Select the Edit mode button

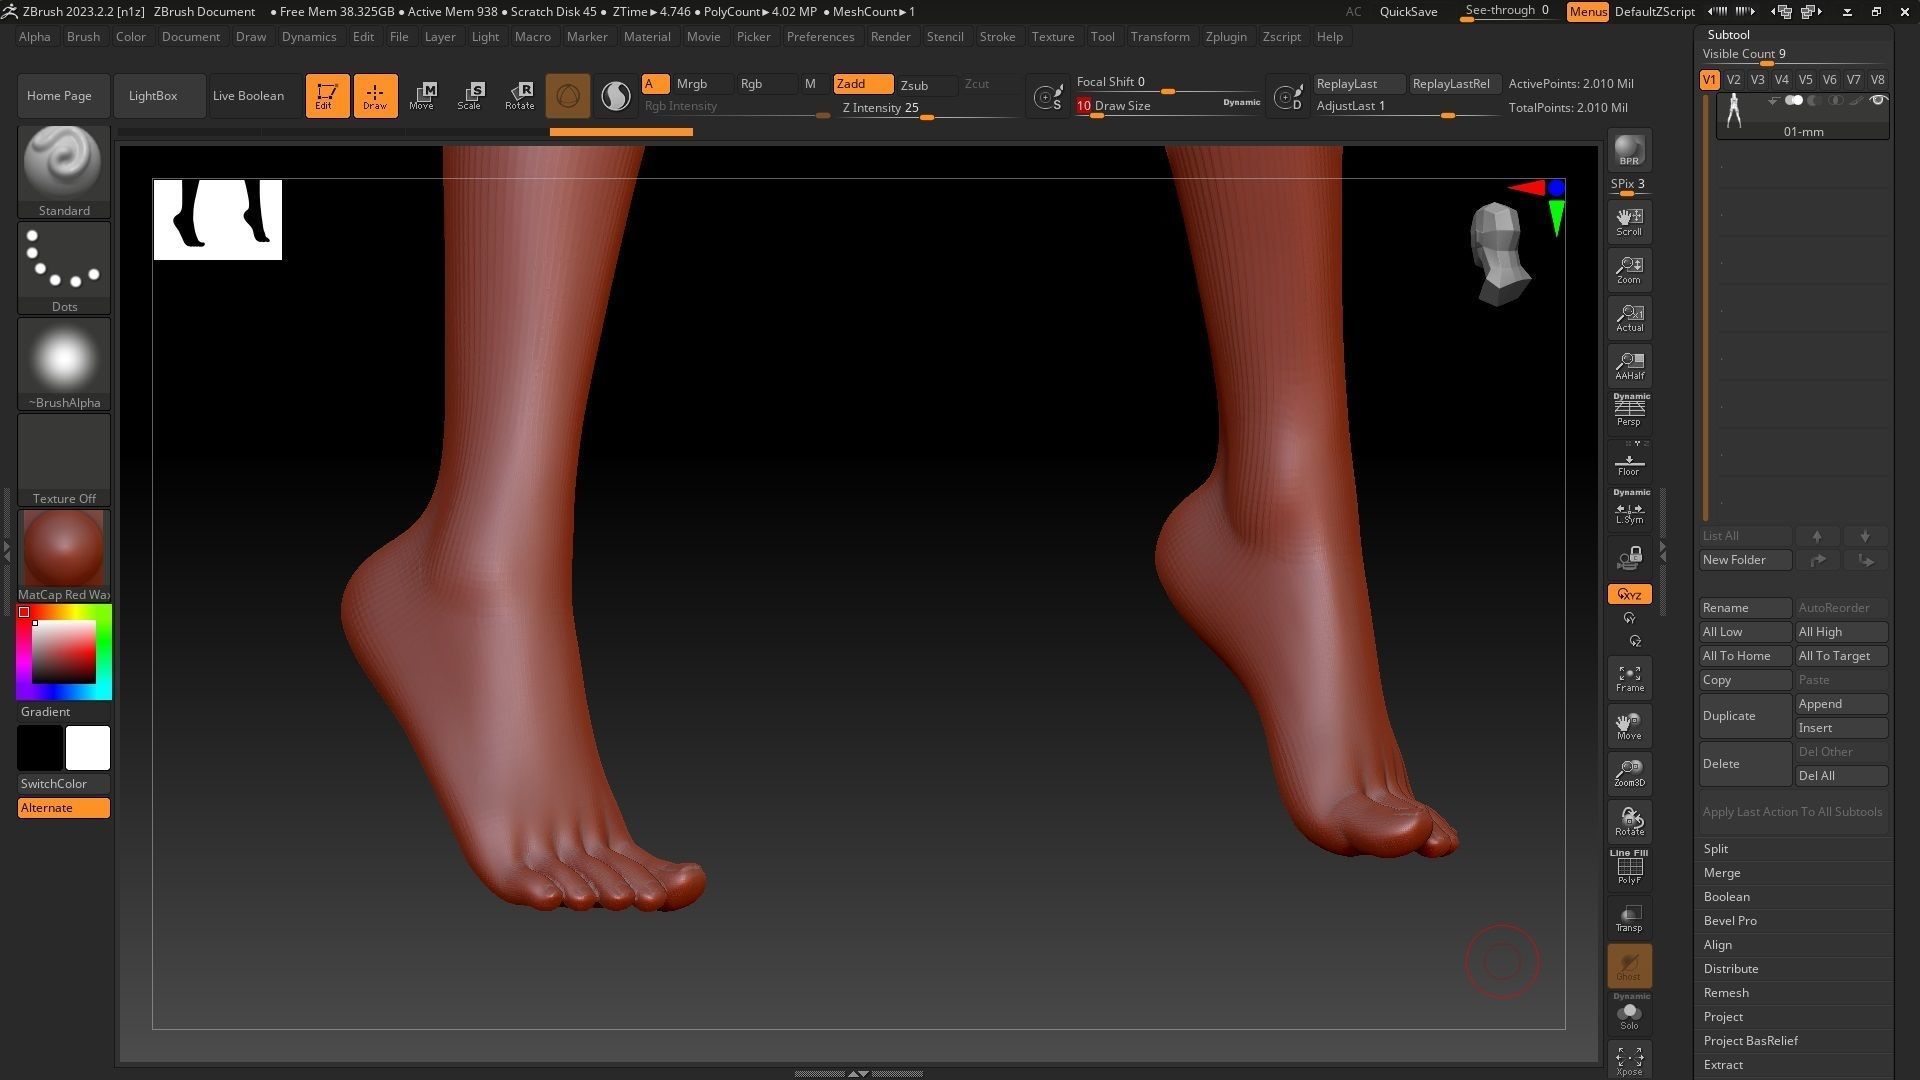click(x=327, y=96)
